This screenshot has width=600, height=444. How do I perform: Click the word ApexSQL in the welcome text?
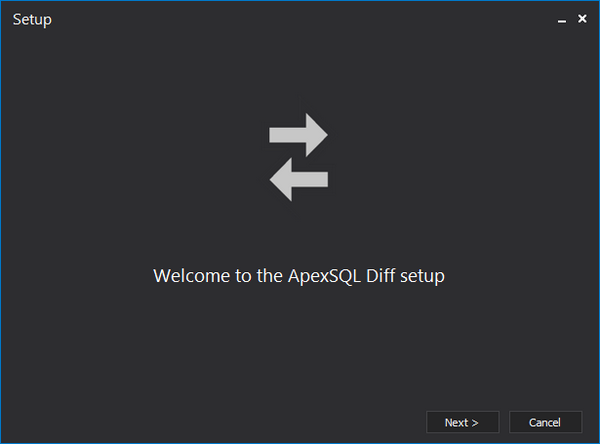tap(323, 276)
